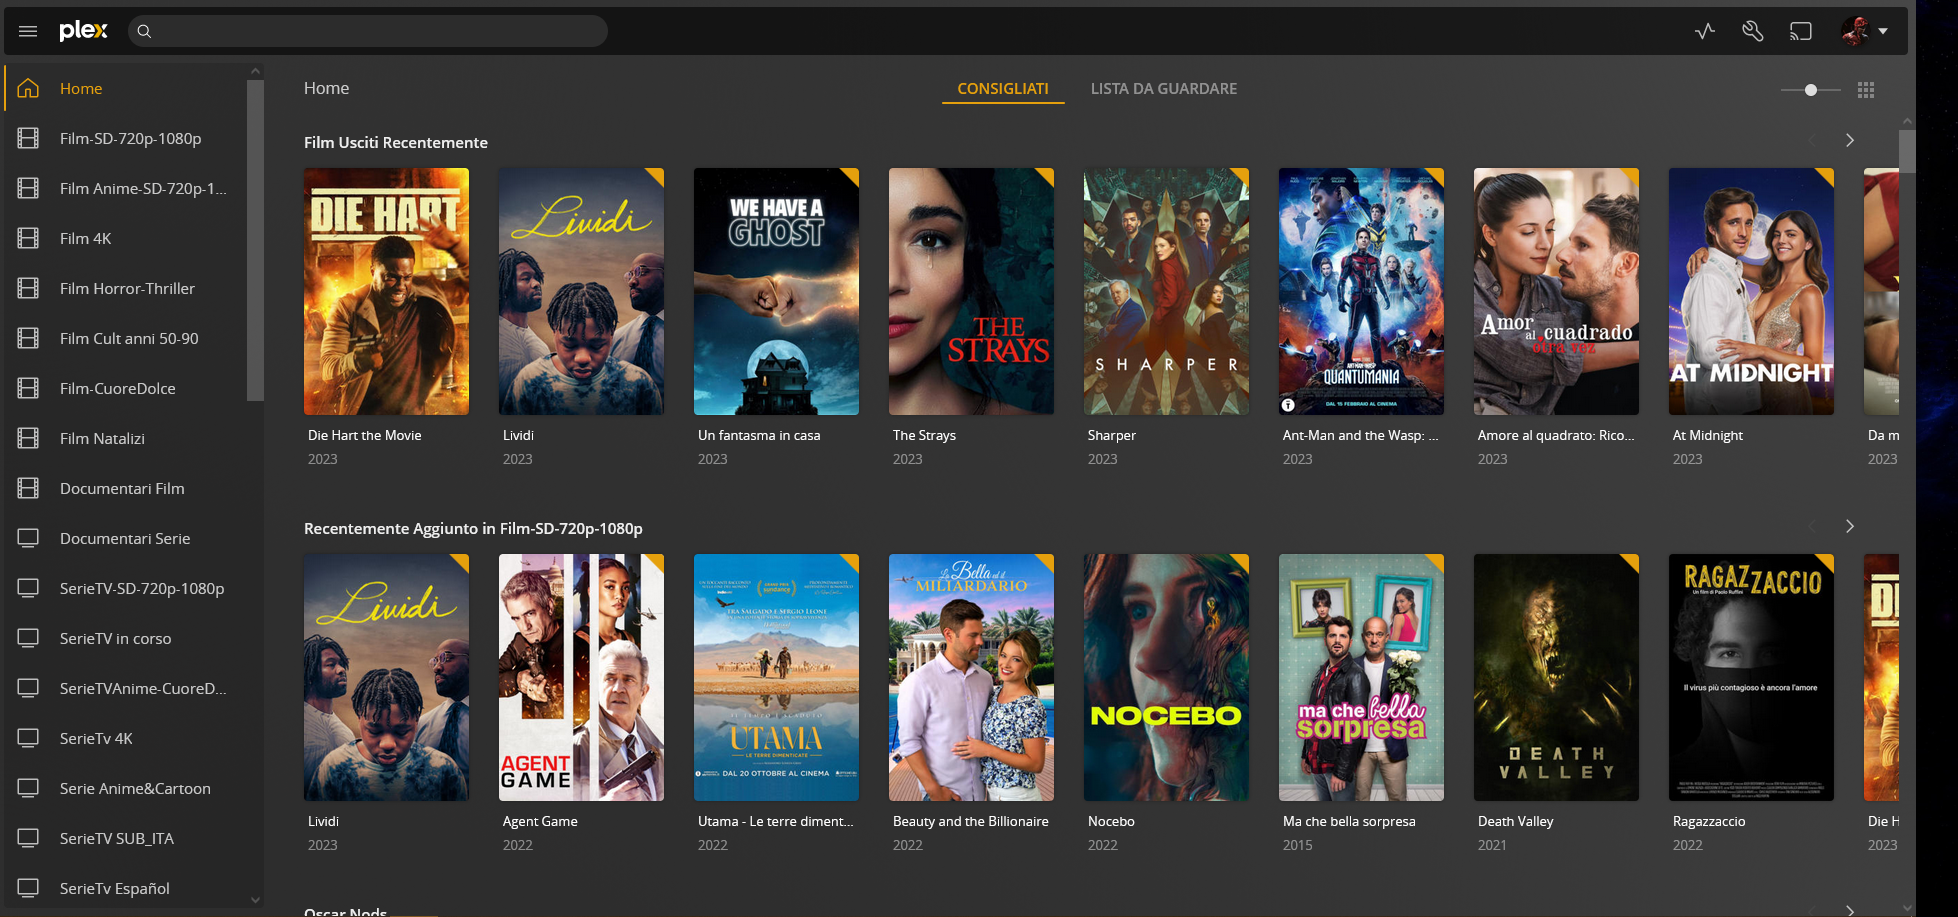This screenshot has width=1958, height=917.
Task: Open Death Valley poster
Action: pos(1556,677)
